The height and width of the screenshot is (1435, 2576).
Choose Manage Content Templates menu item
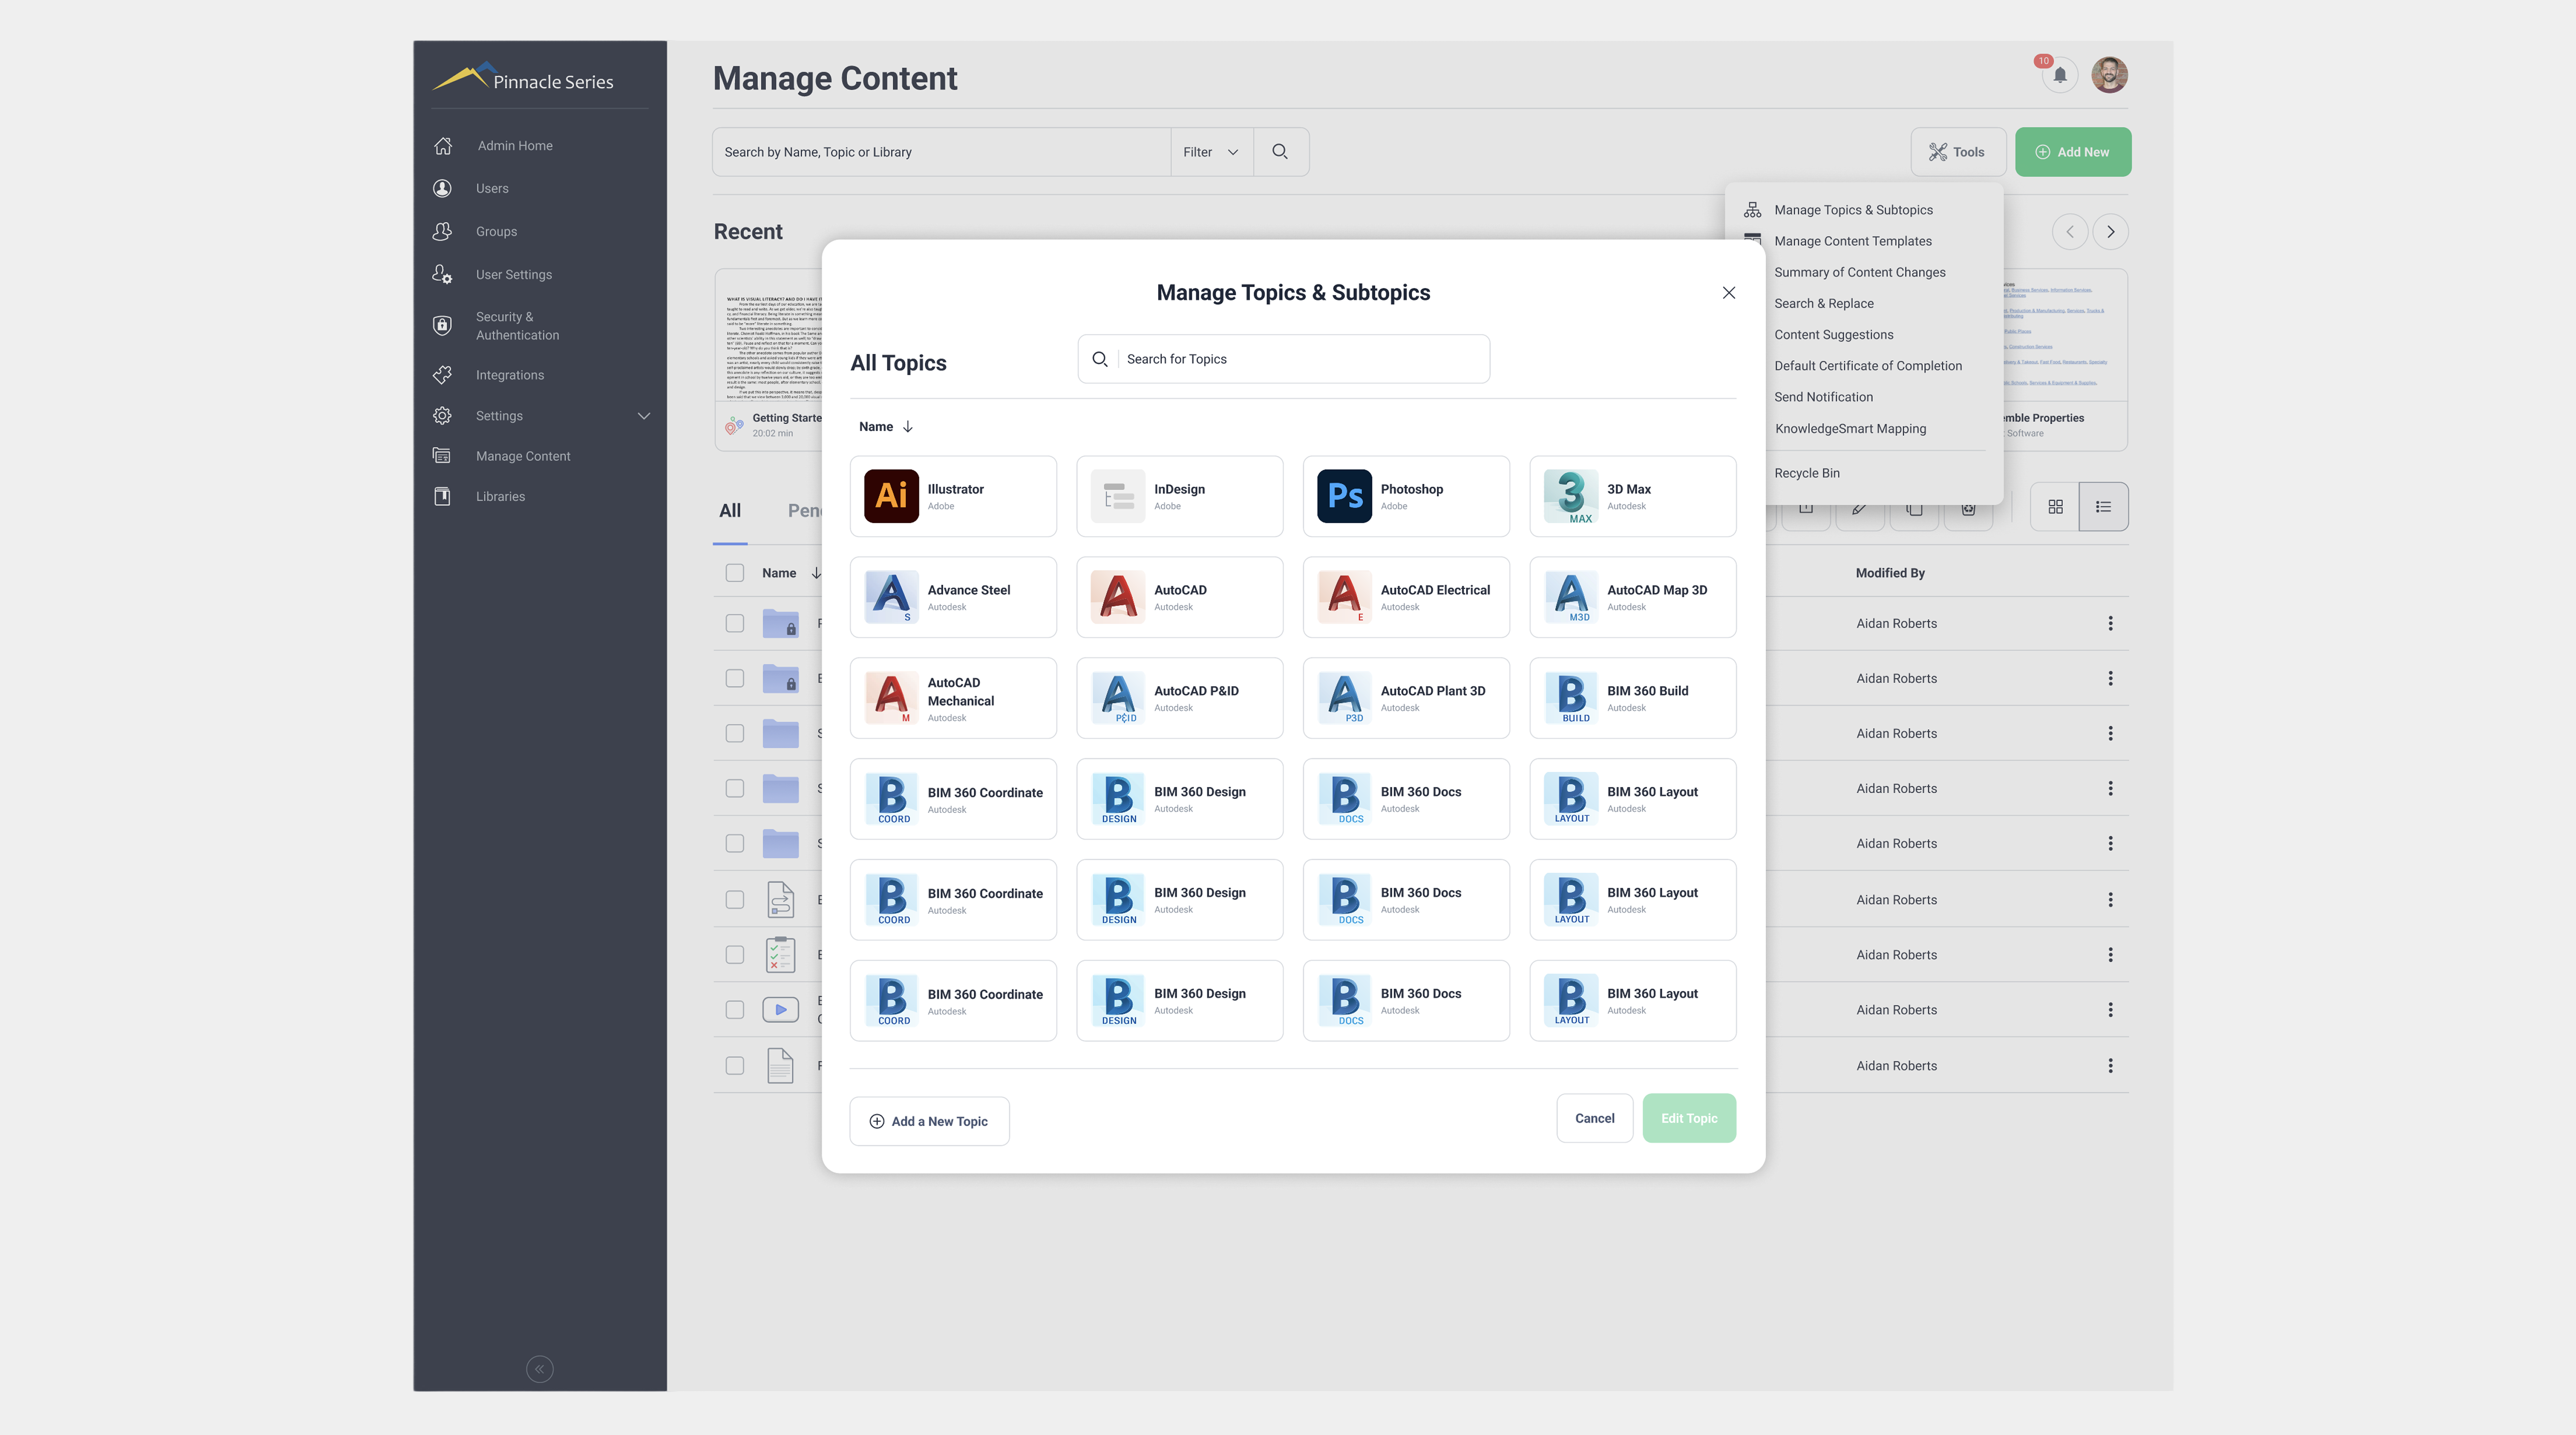1853,241
